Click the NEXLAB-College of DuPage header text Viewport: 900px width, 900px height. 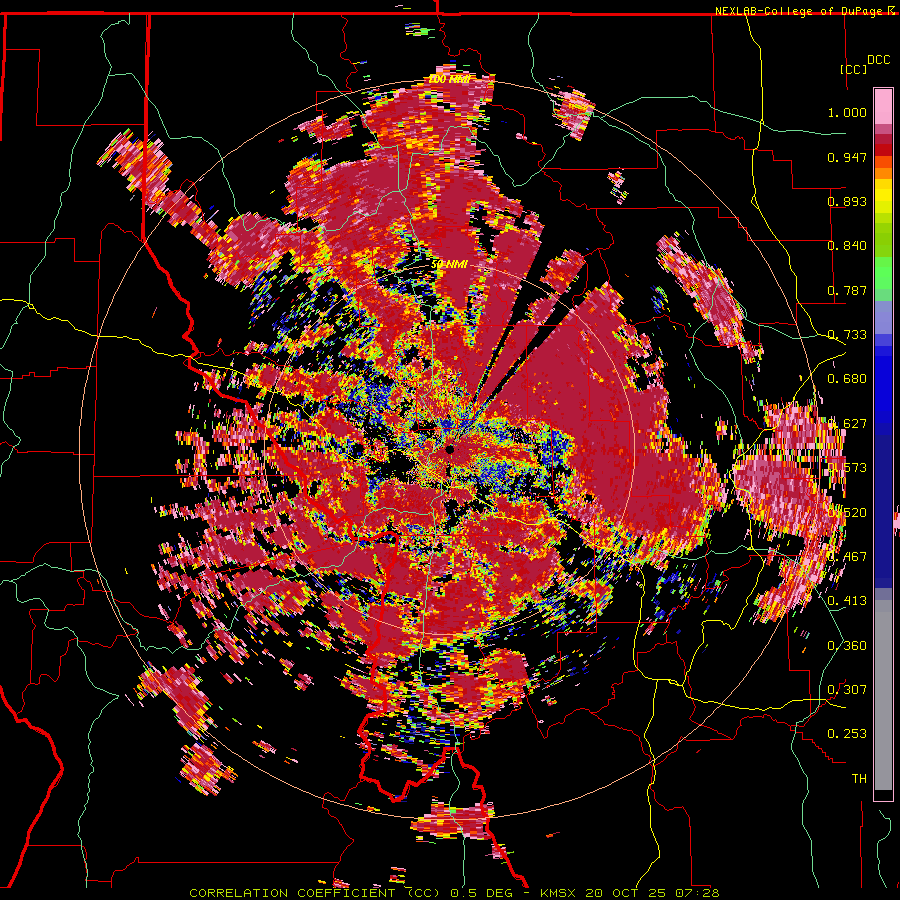(x=800, y=11)
